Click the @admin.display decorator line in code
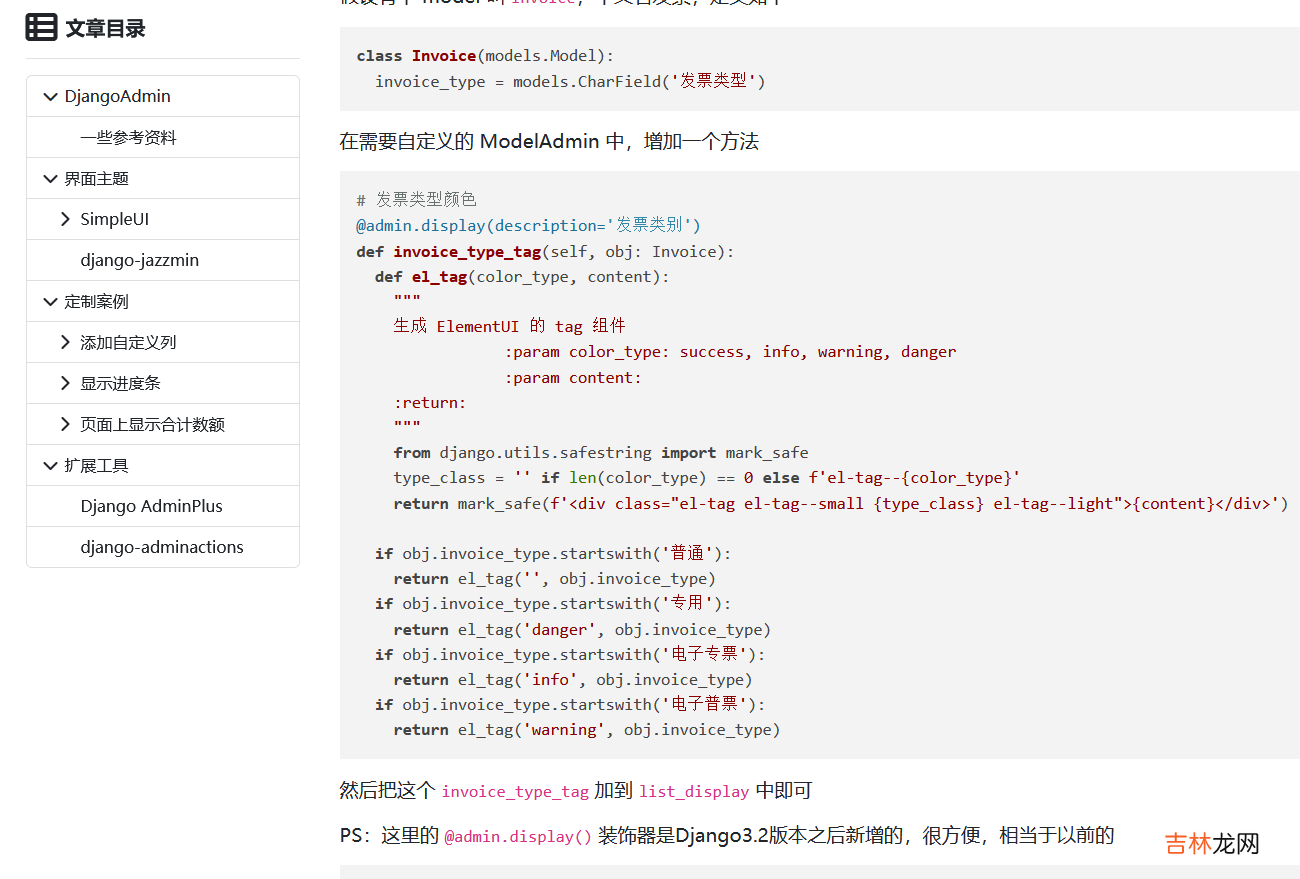Image resolution: width=1300 pixels, height=879 pixels. tap(528, 225)
